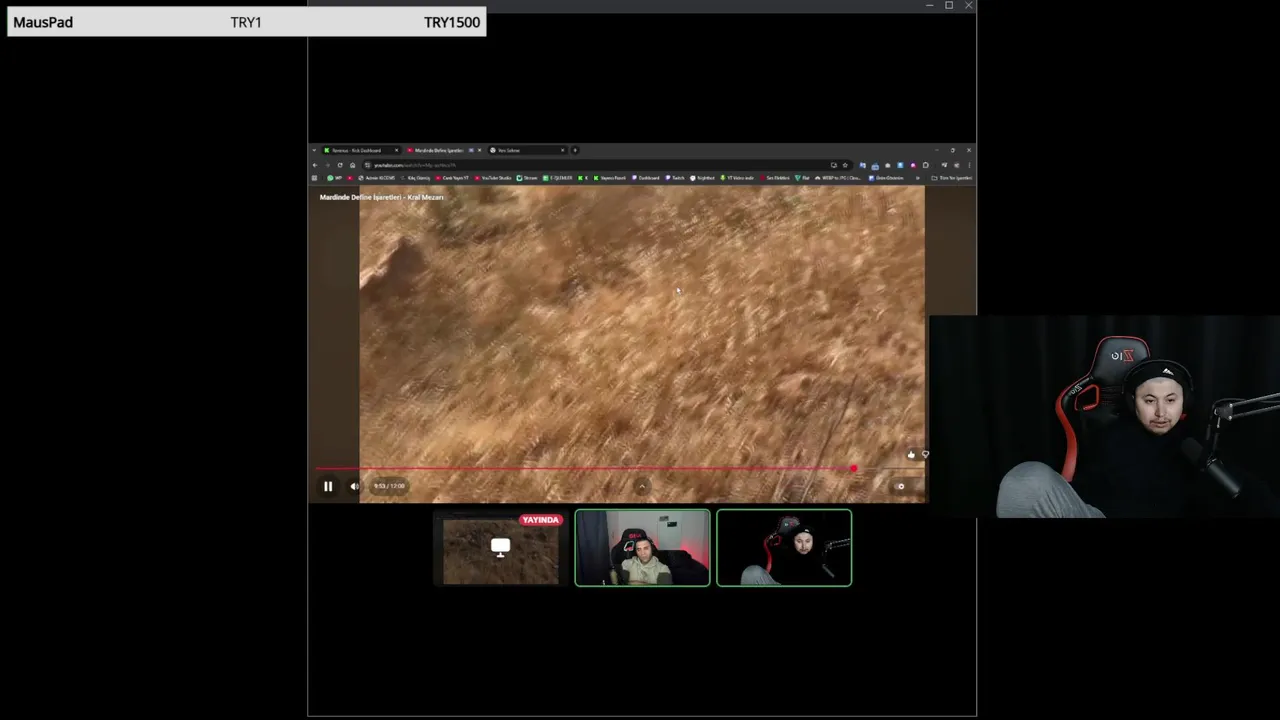Go back in the browser

(x=315, y=165)
